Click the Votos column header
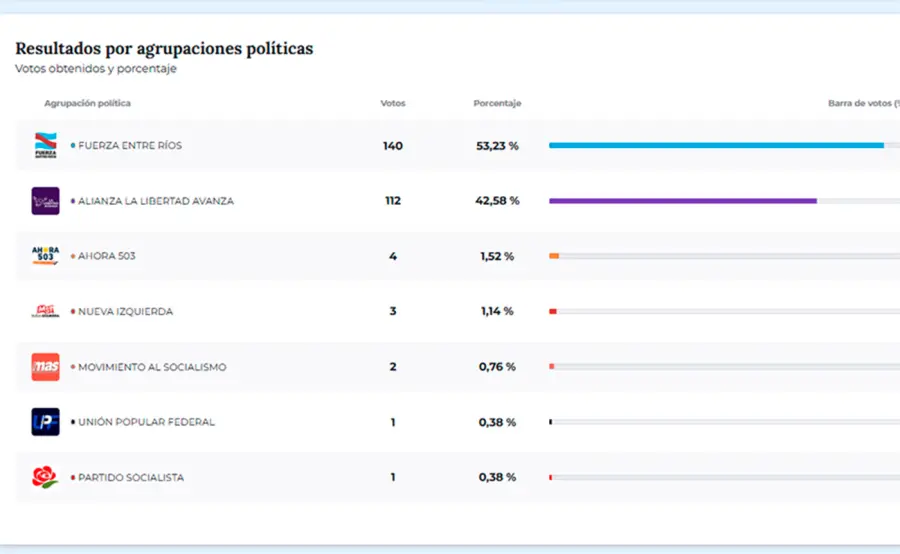The image size is (900, 554). [x=393, y=104]
